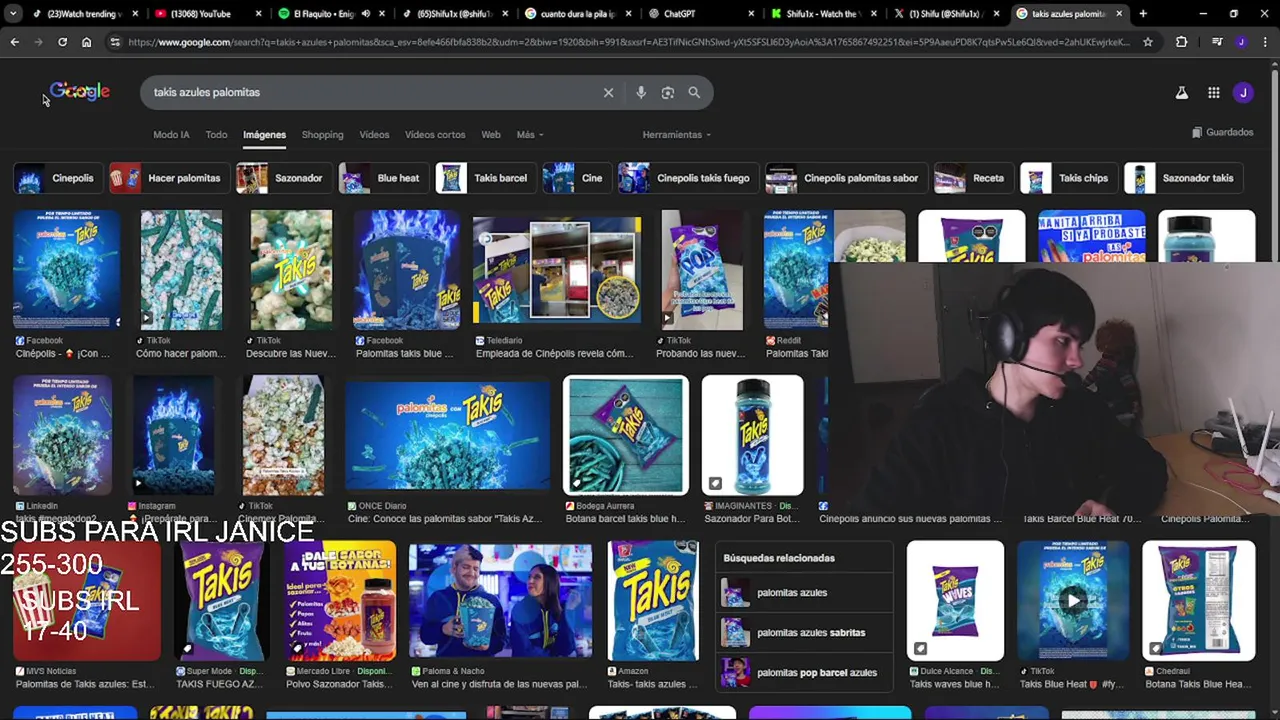The height and width of the screenshot is (720, 1280).
Task: Switch to Videos results
Action: pyautogui.click(x=374, y=134)
